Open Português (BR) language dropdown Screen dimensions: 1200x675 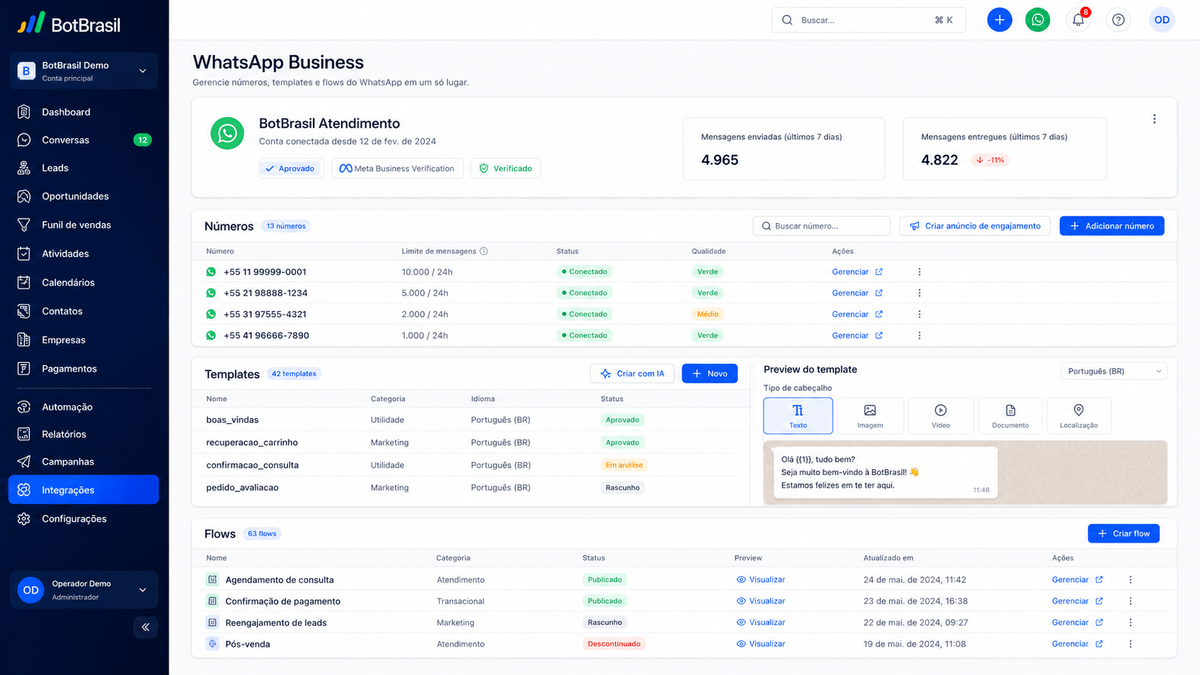coord(1114,371)
